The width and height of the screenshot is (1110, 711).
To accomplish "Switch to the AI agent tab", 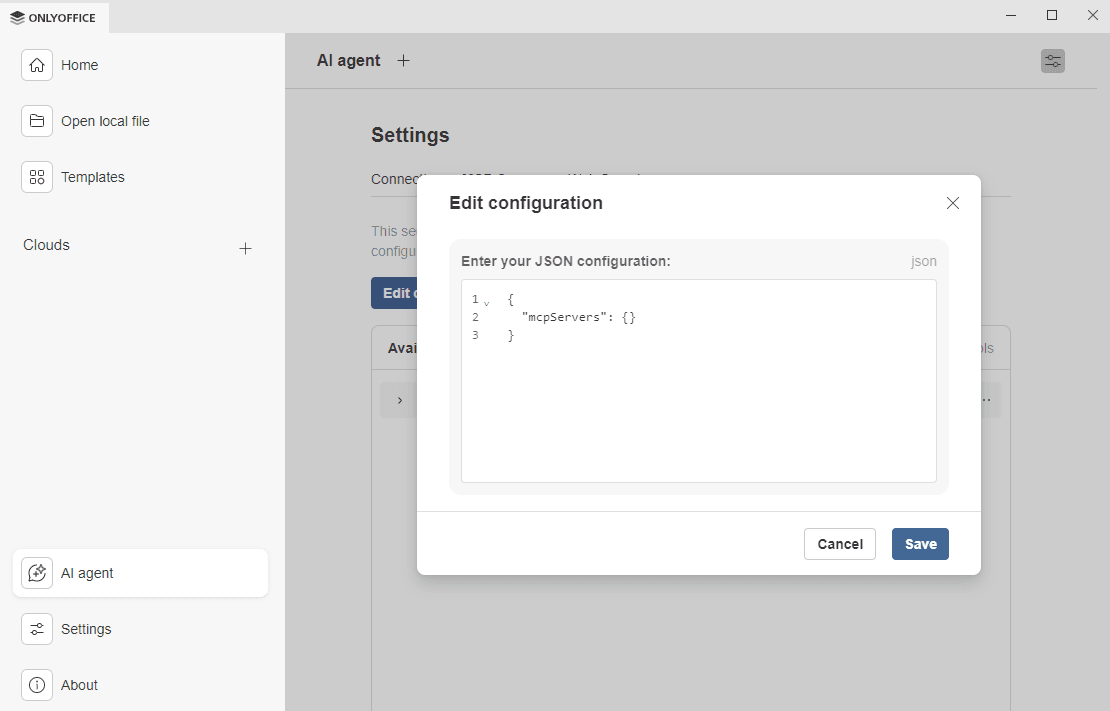I will pos(348,60).
